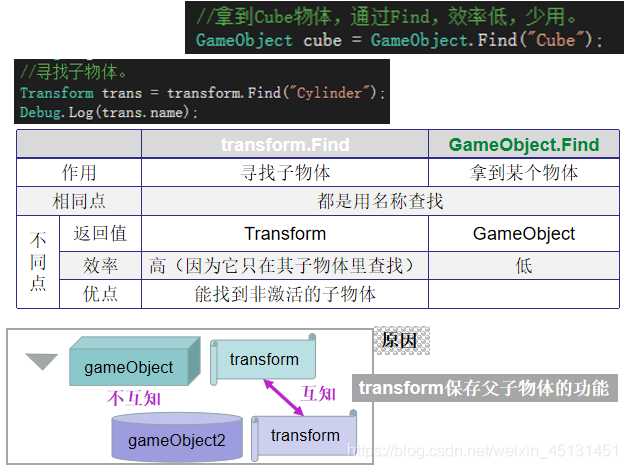Click the transform.Find("Cylinder") code line

click(202, 93)
